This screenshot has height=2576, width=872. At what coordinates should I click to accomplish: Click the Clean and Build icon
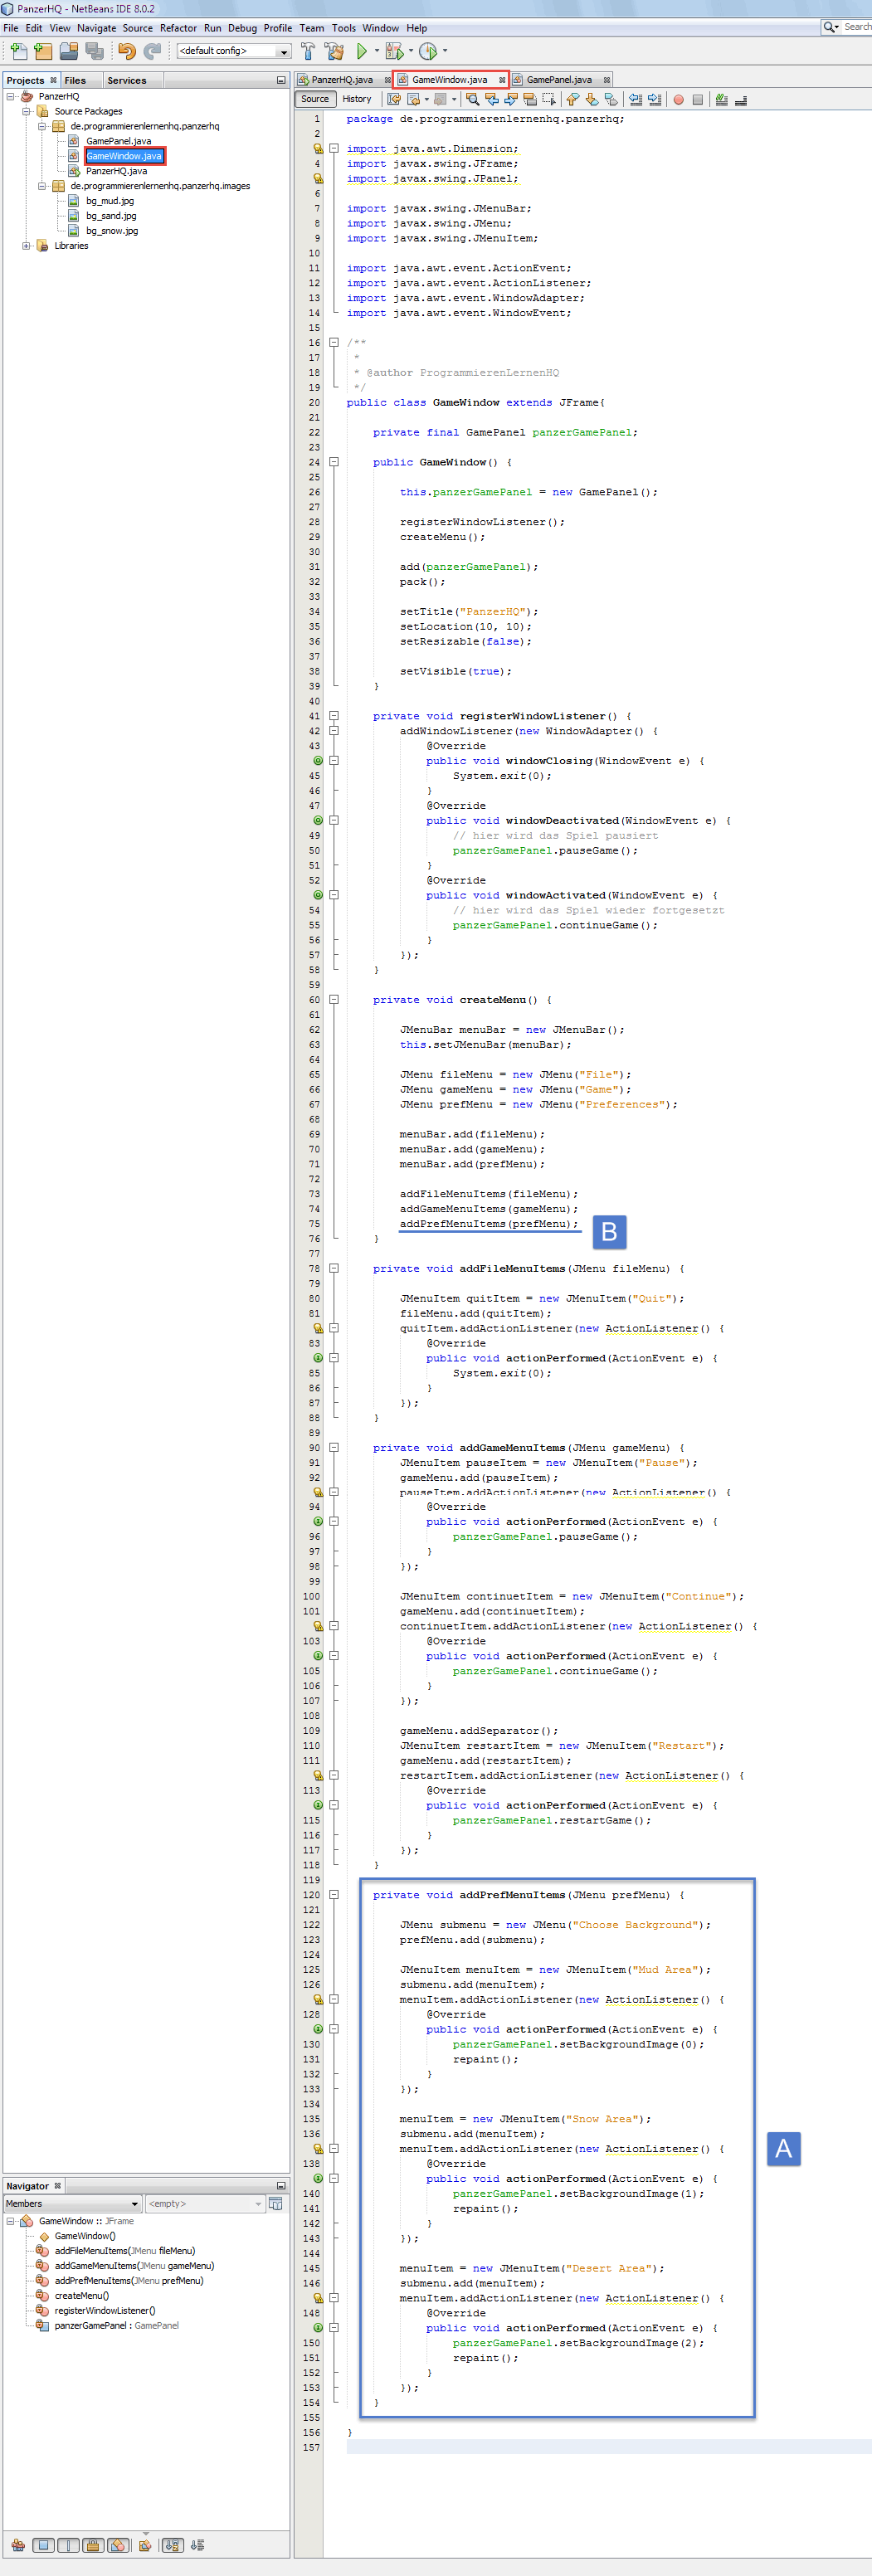pyautogui.click(x=334, y=50)
